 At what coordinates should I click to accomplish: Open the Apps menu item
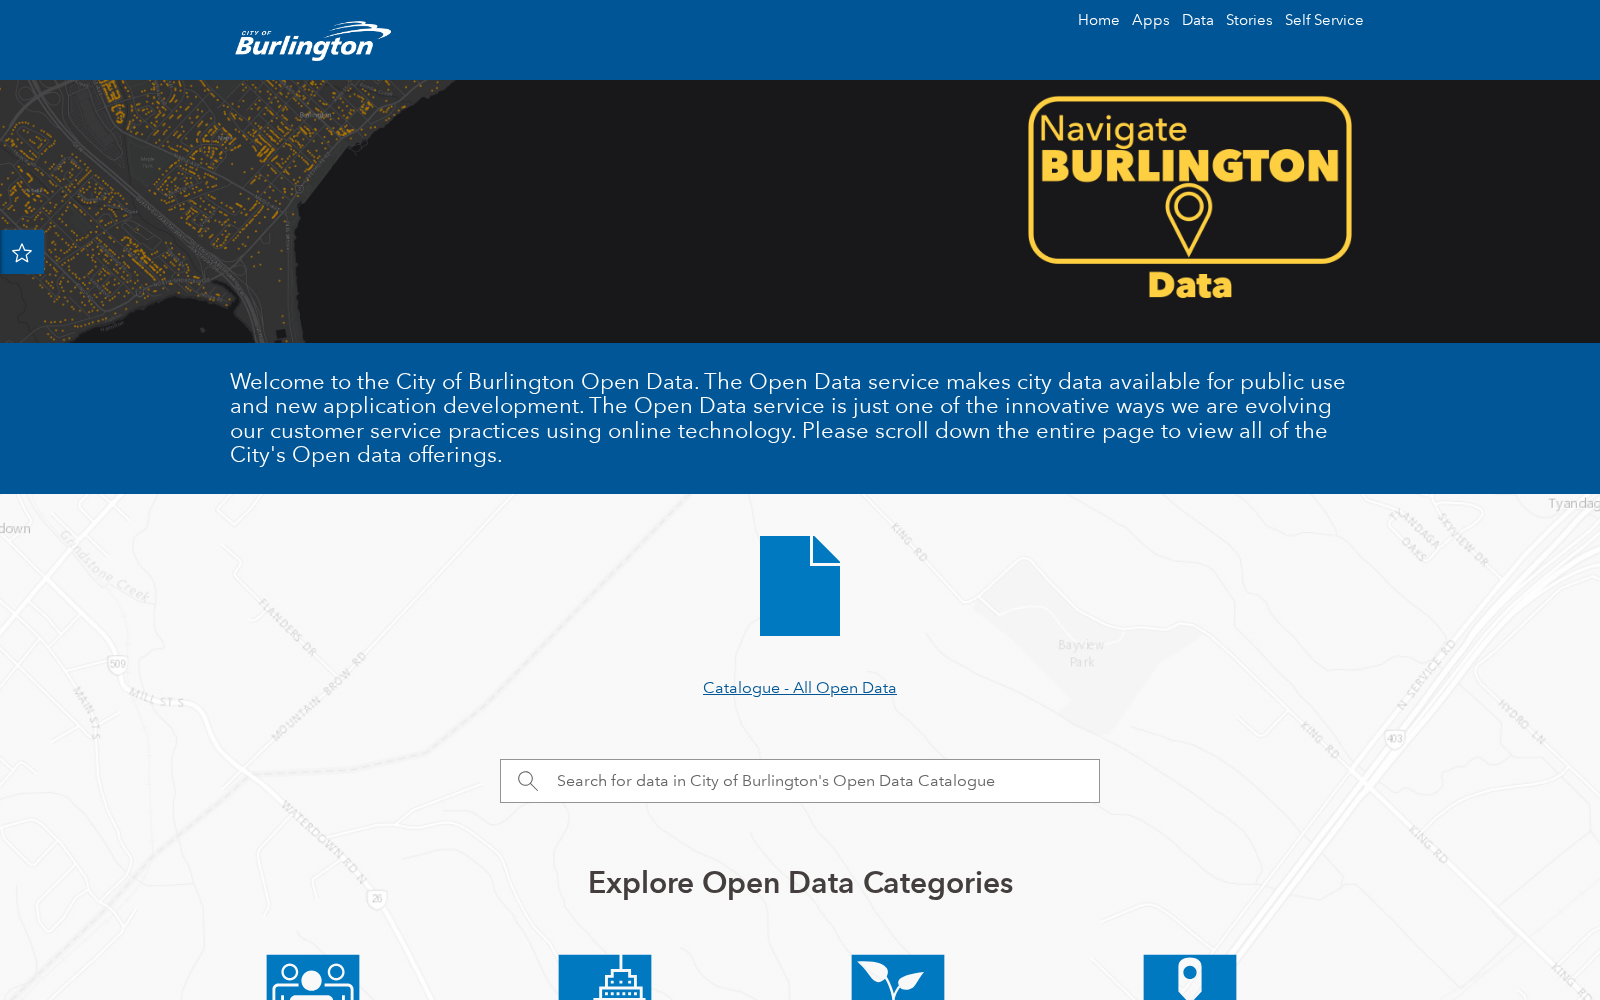1150,20
